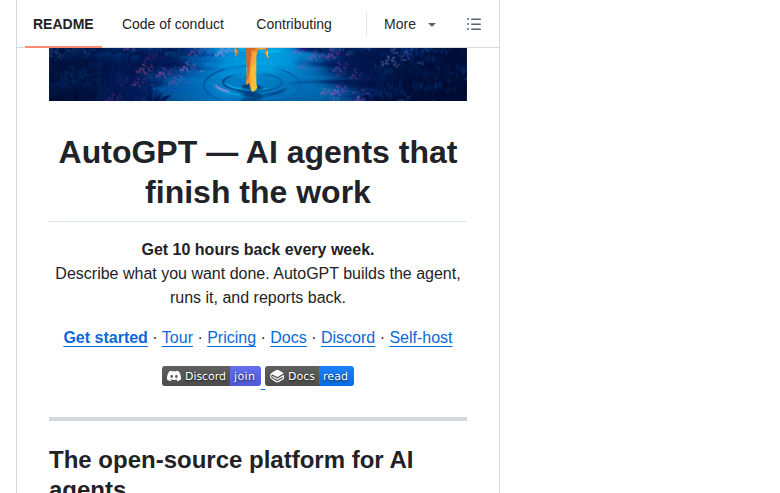Click the text Get 10 hours back every week.
The width and height of the screenshot is (780, 493).
click(x=258, y=249)
